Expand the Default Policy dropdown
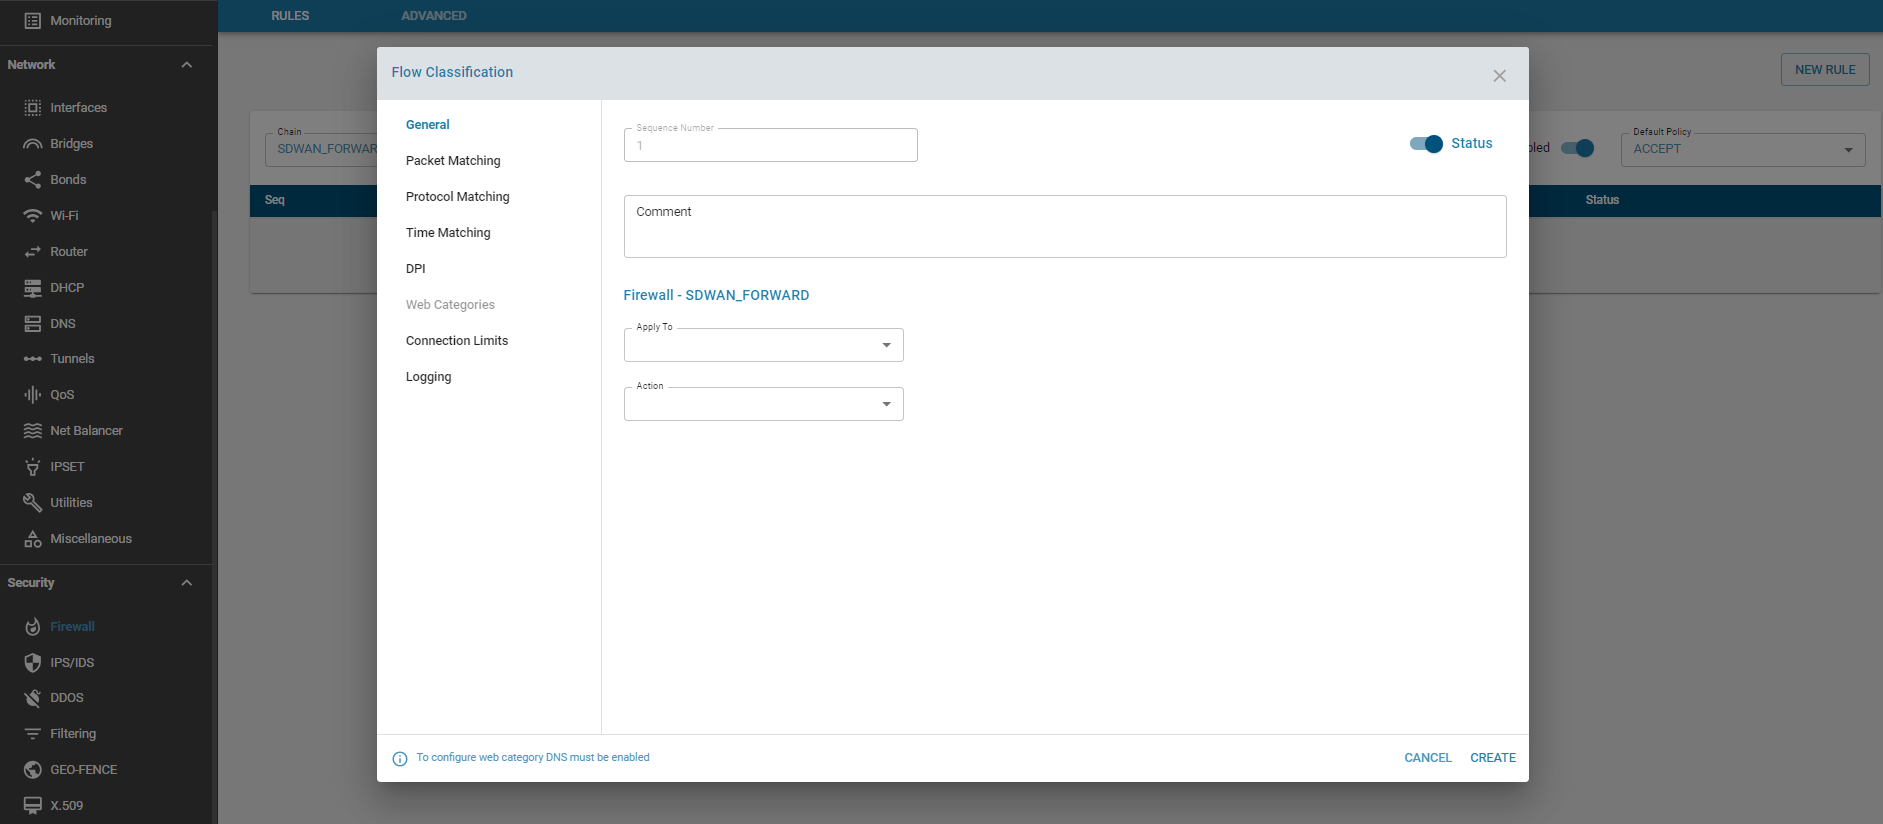This screenshot has width=1883, height=824. pyautogui.click(x=1742, y=150)
